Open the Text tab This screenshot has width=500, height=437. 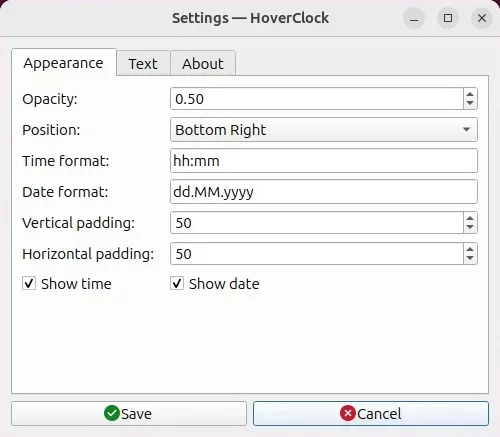coord(143,63)
